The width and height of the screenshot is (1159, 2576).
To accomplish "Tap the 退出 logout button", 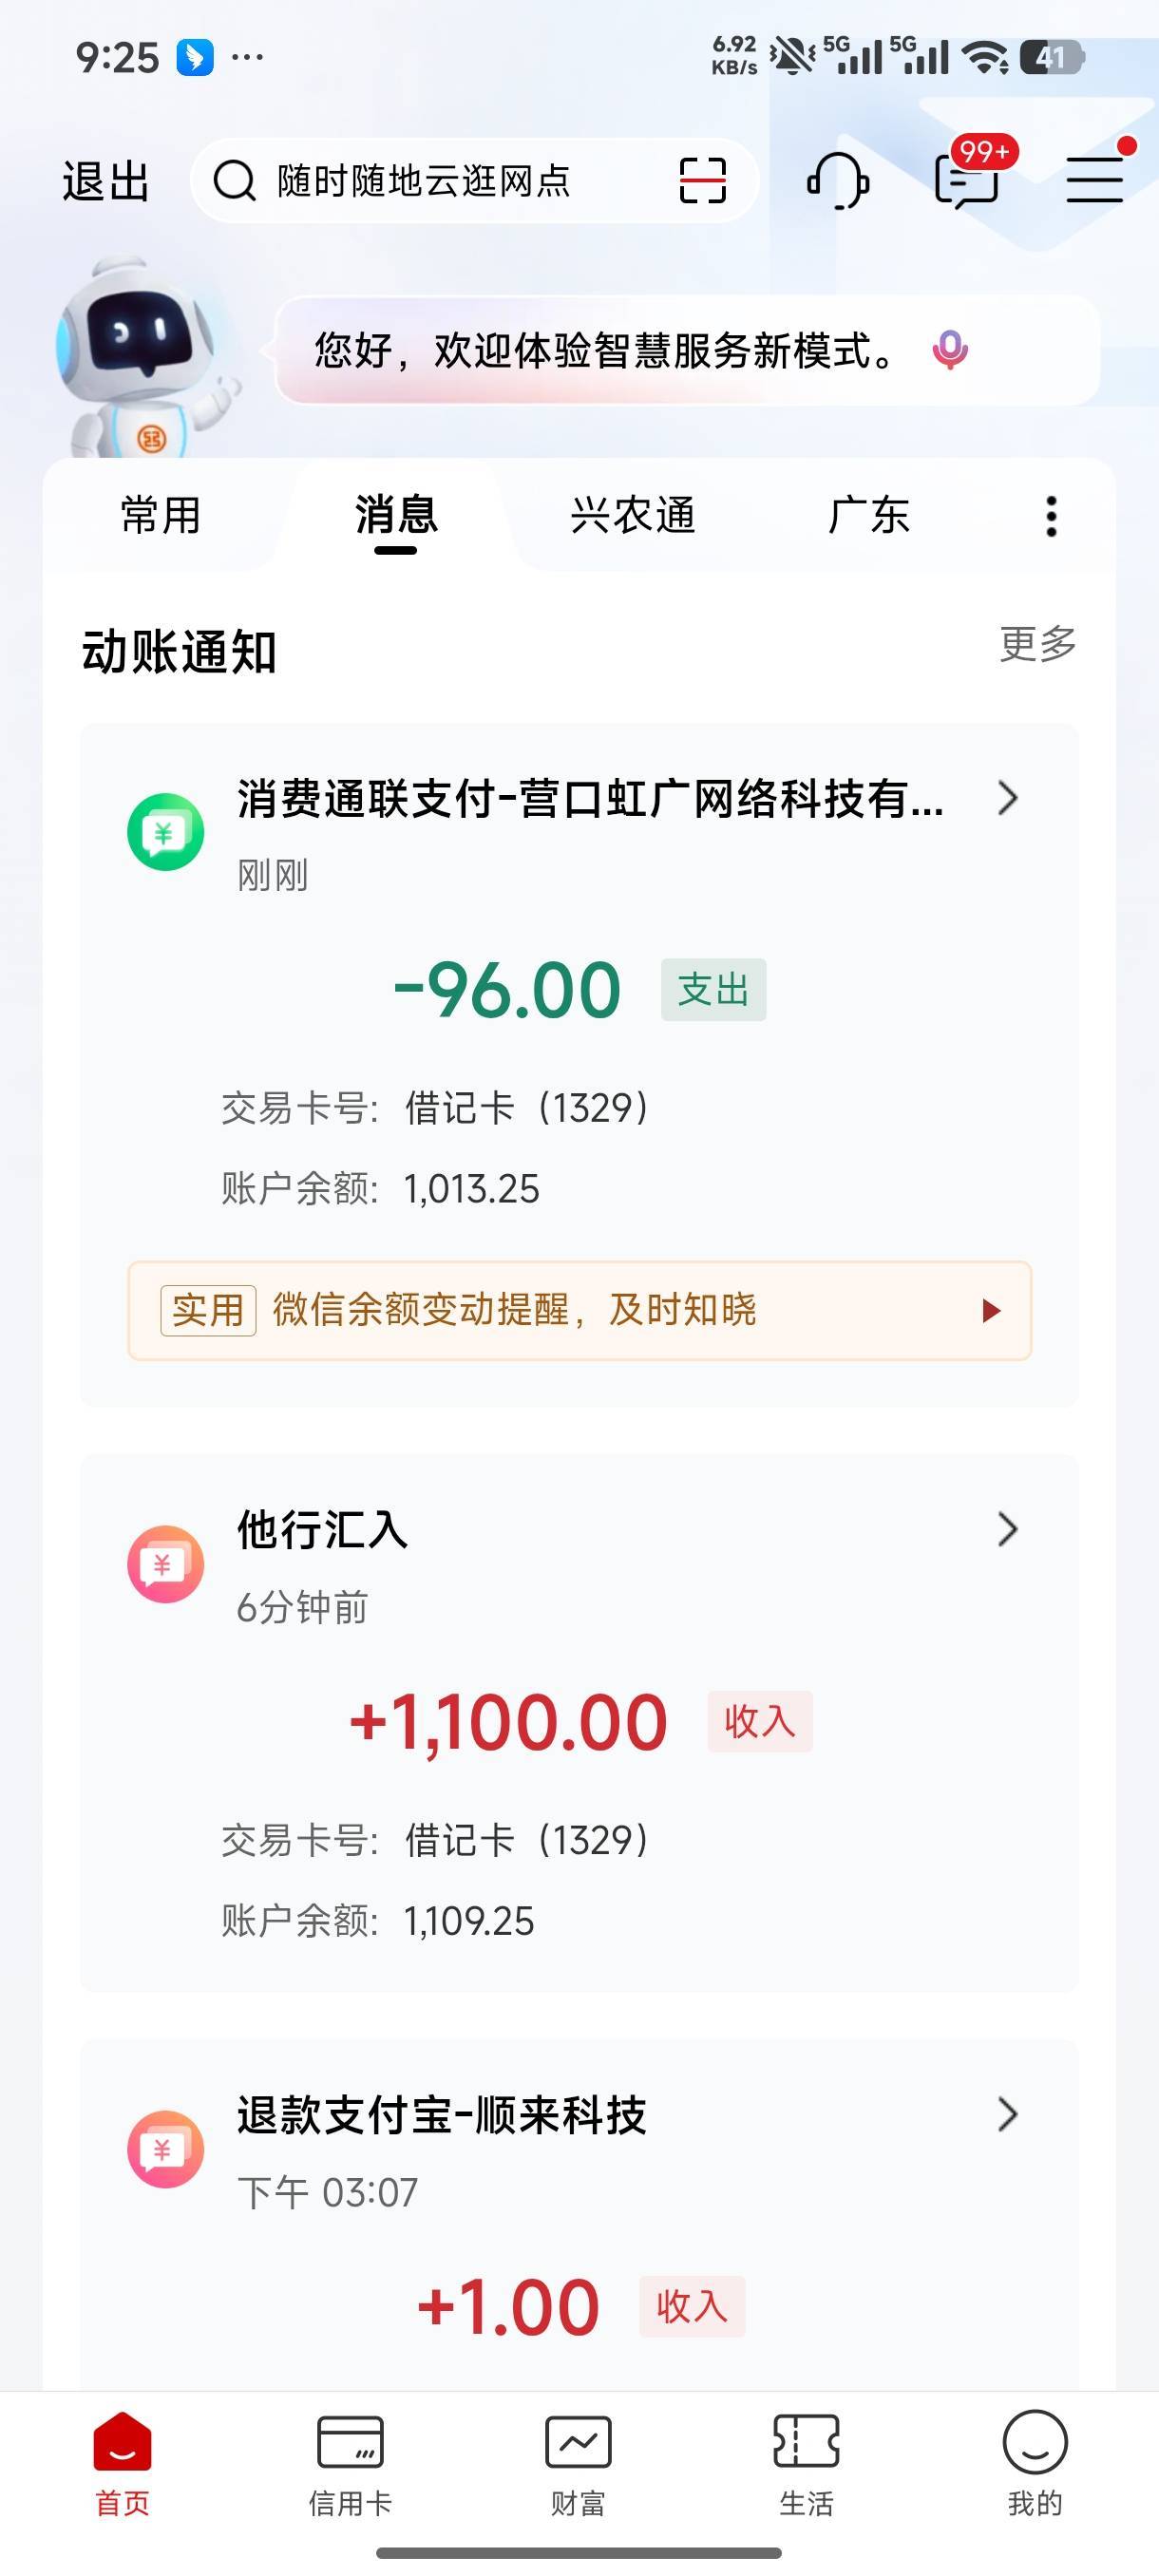I will pyautogui.click(x=106, y=182).
